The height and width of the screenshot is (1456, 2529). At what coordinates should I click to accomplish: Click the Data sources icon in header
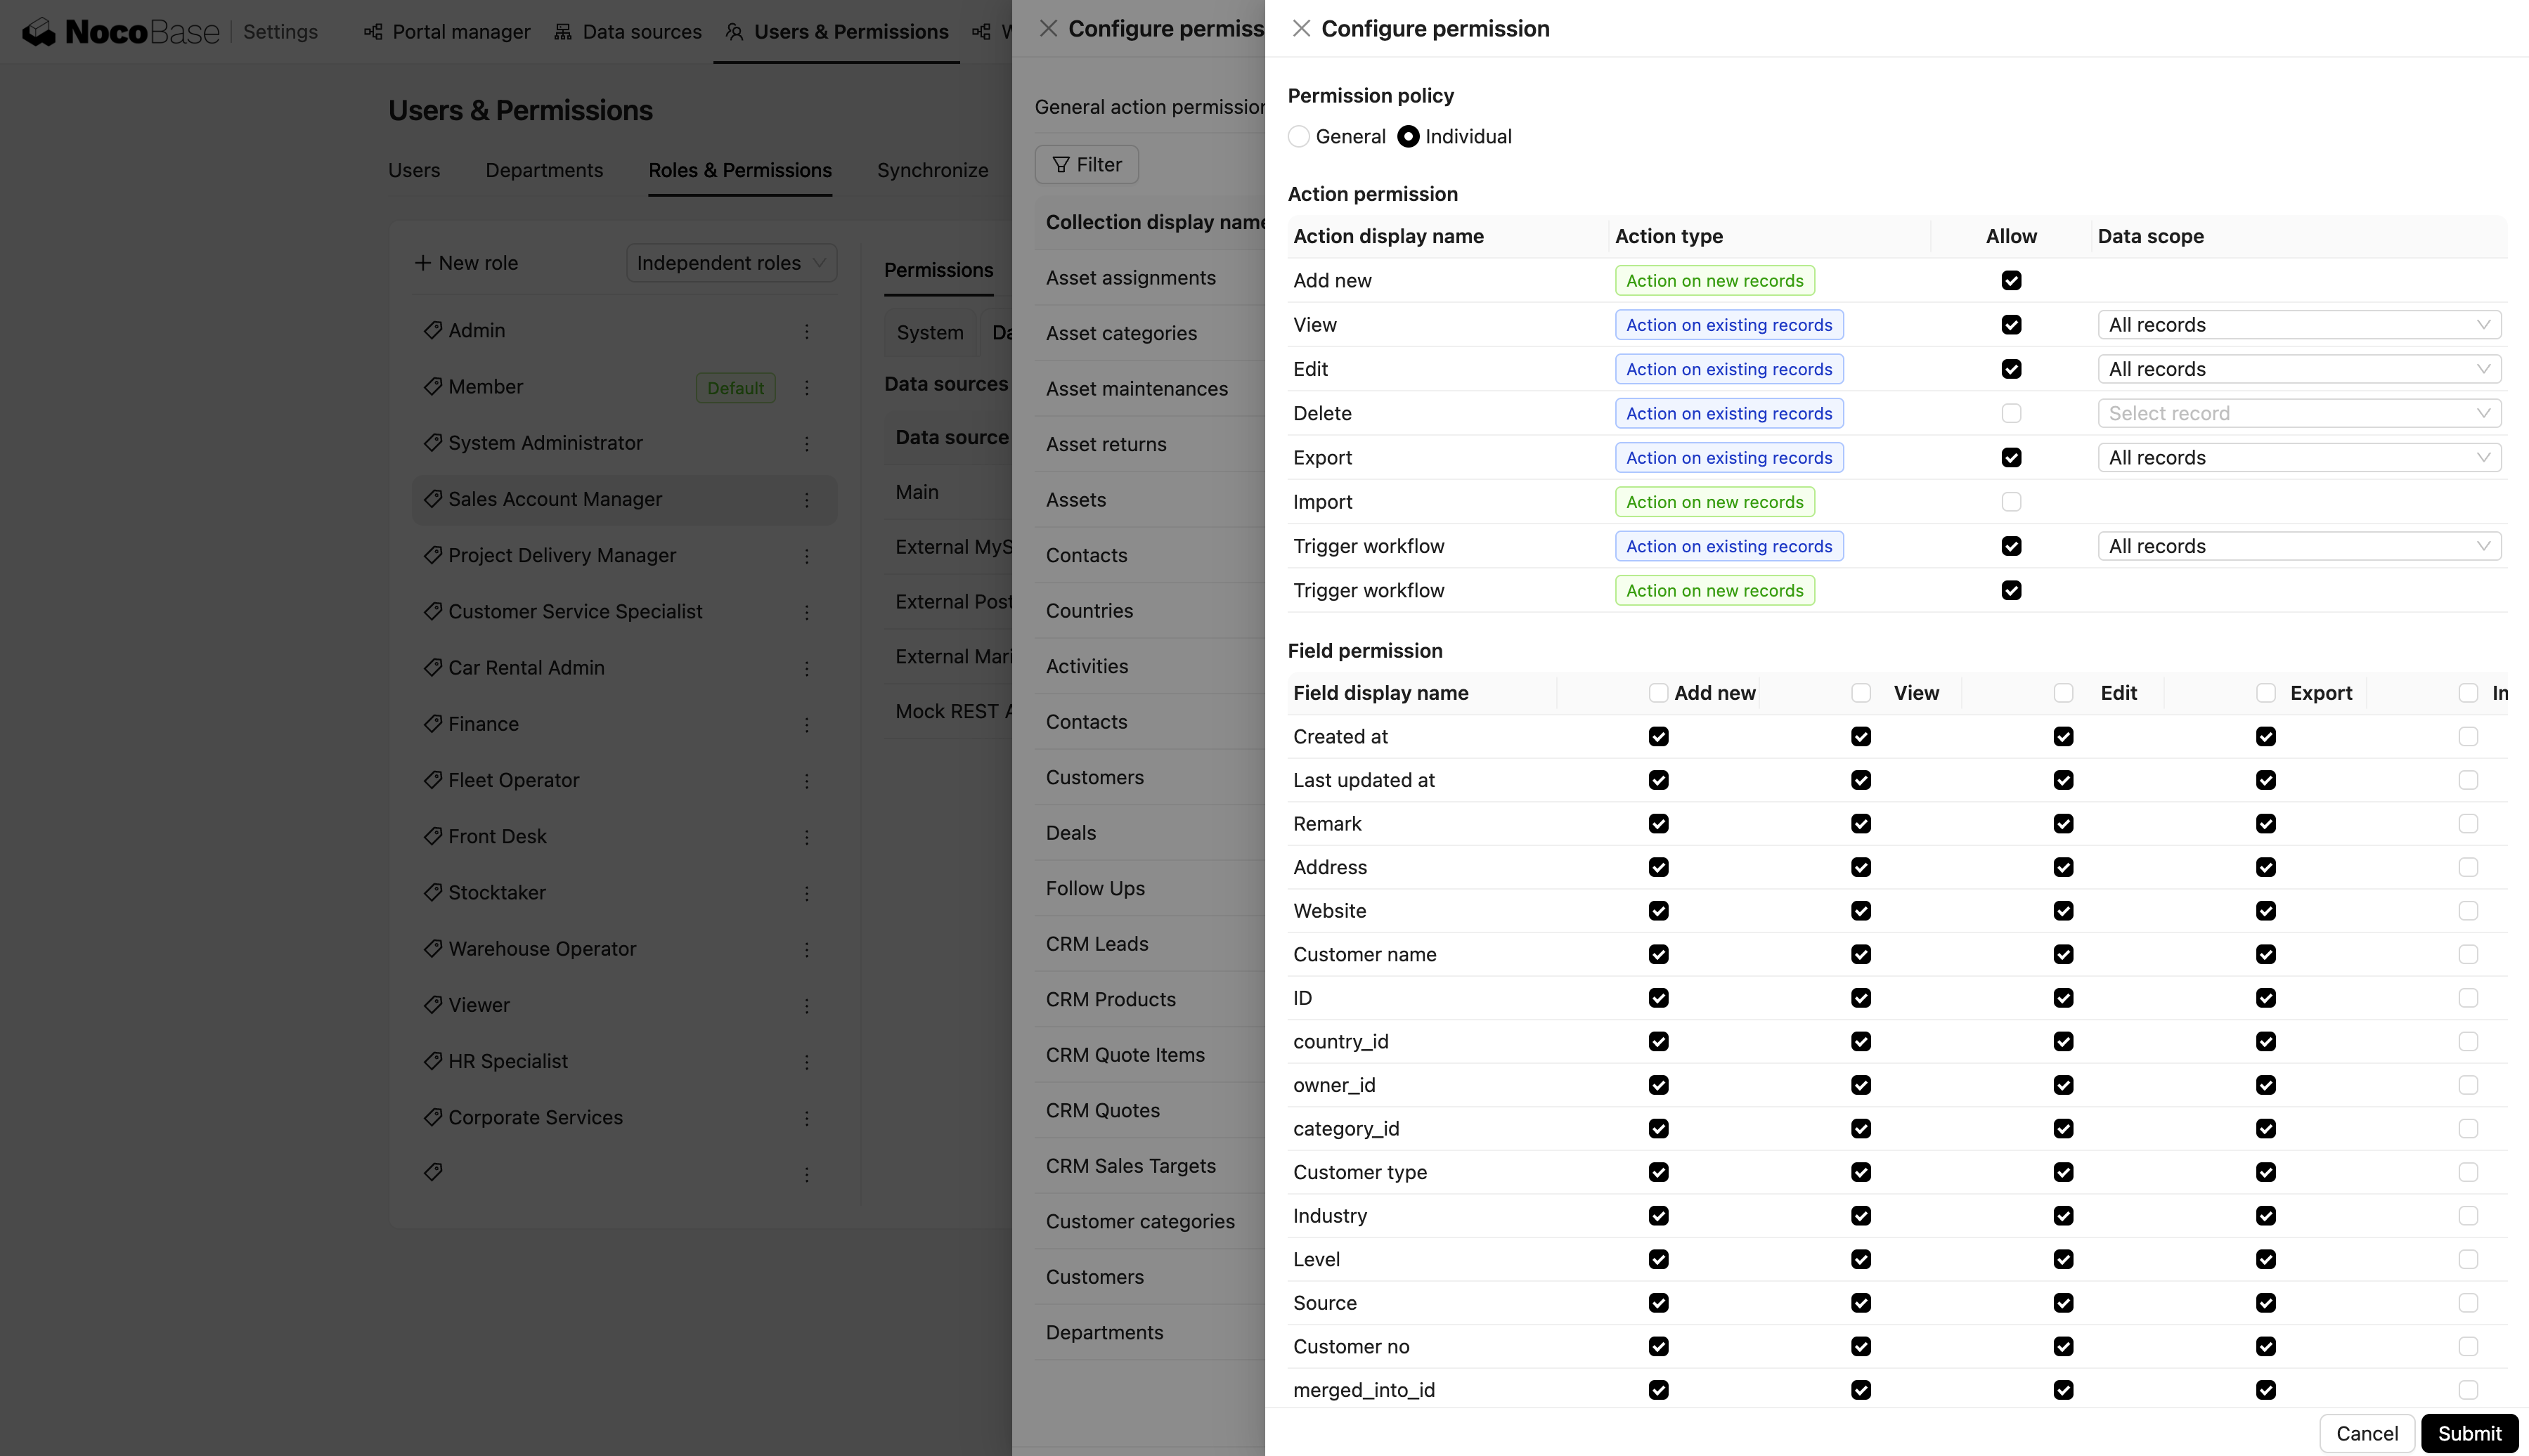coord(563,32)
